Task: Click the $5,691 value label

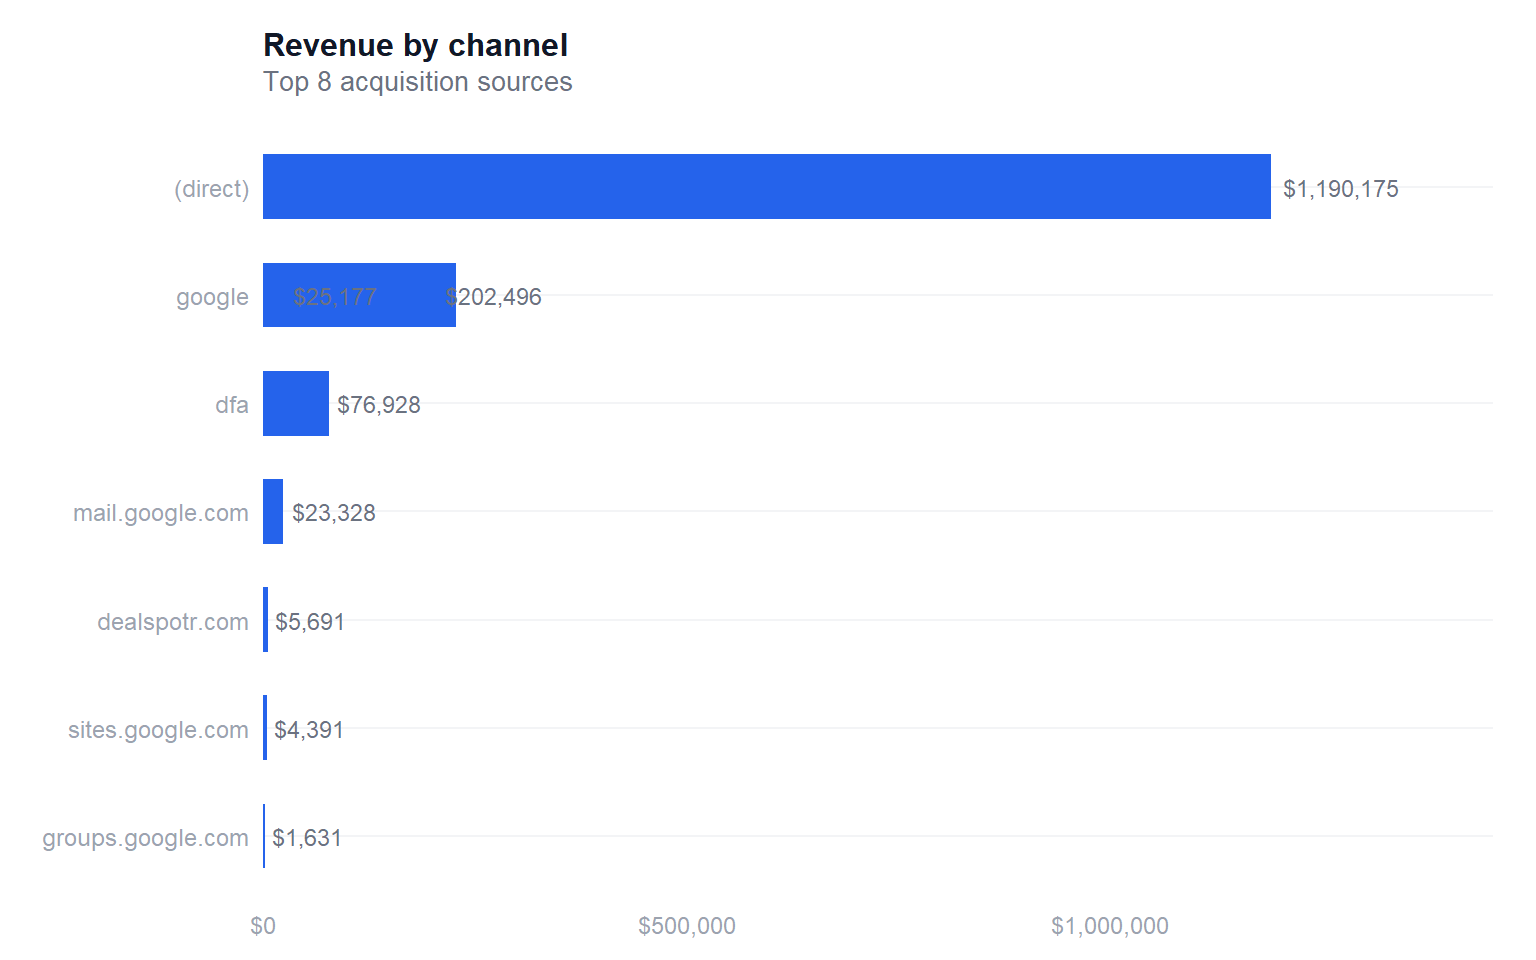Action: [x=310, y=622]
